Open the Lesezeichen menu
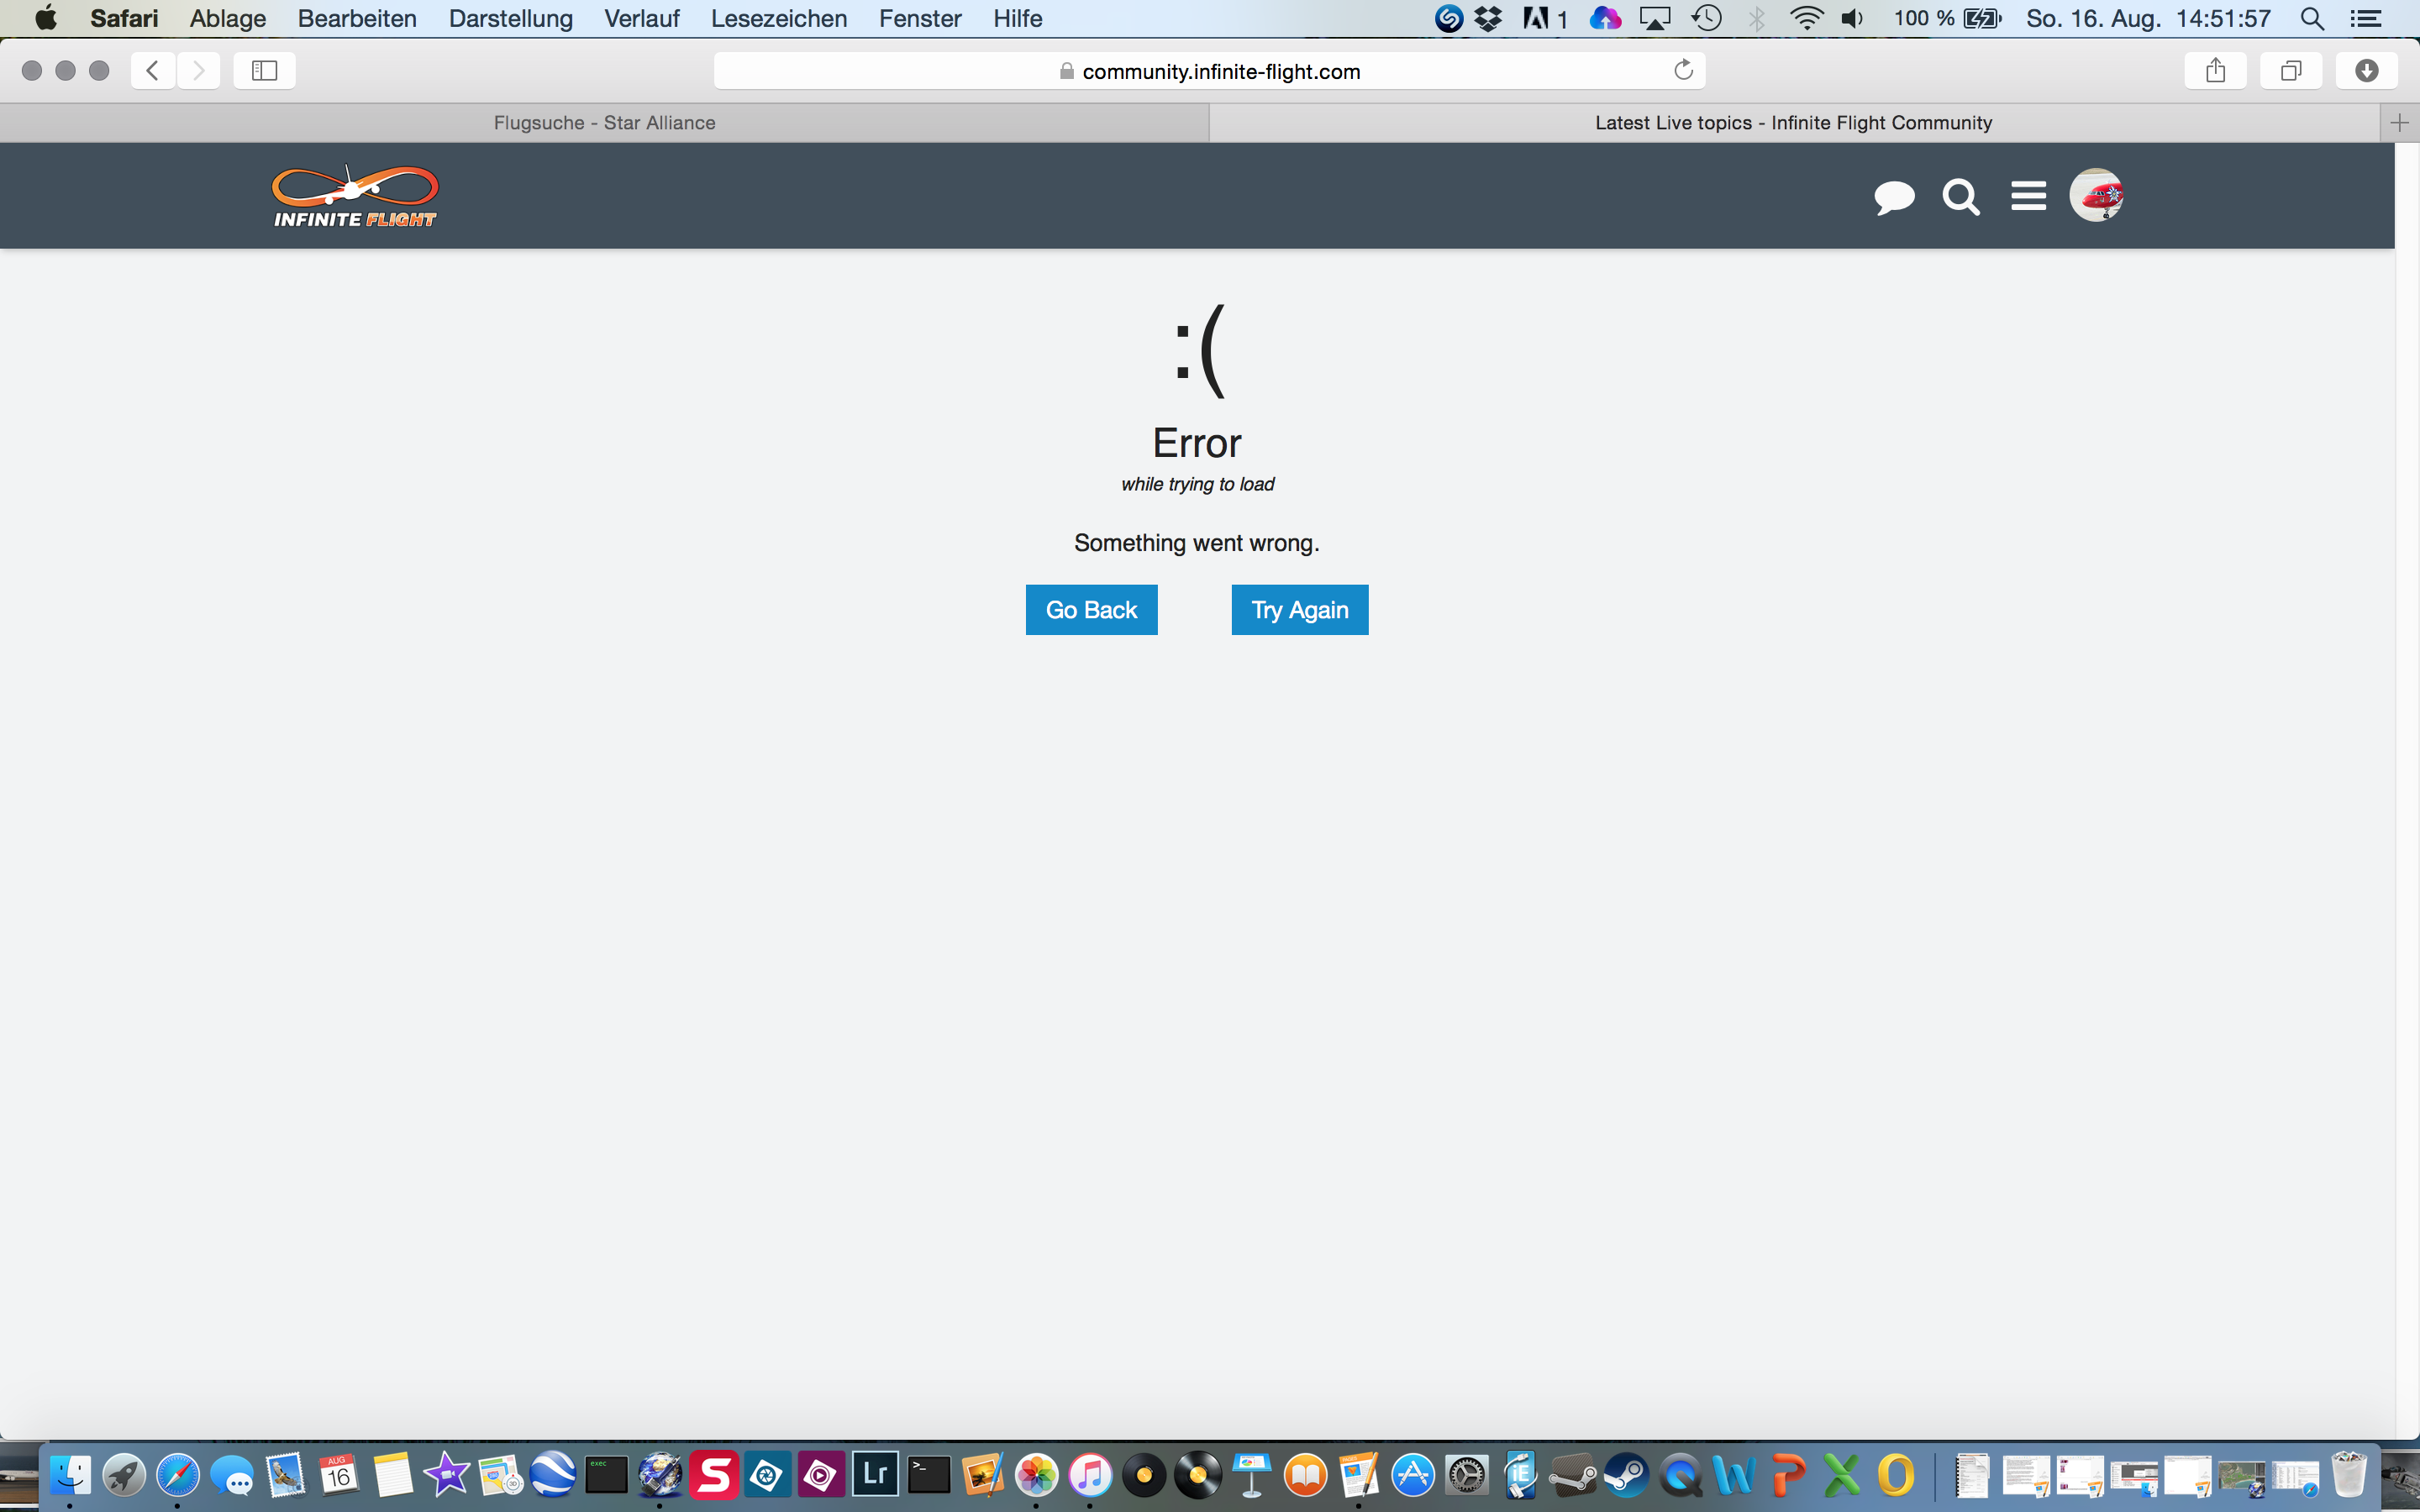This screenshot has height=1512, width=2420. pos(778,18)
